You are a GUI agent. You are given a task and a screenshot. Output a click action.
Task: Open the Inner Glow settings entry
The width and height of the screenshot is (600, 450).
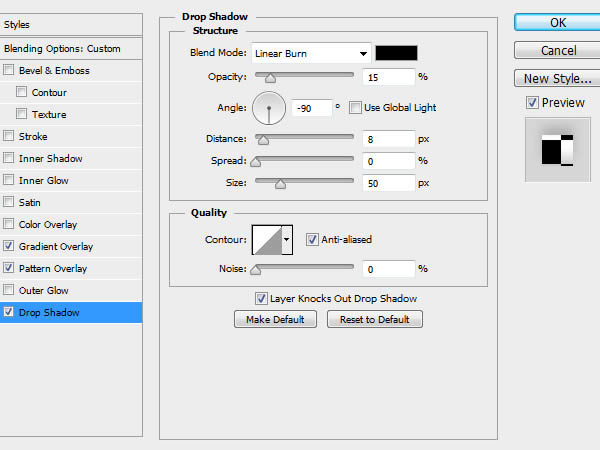pos(44,180)
